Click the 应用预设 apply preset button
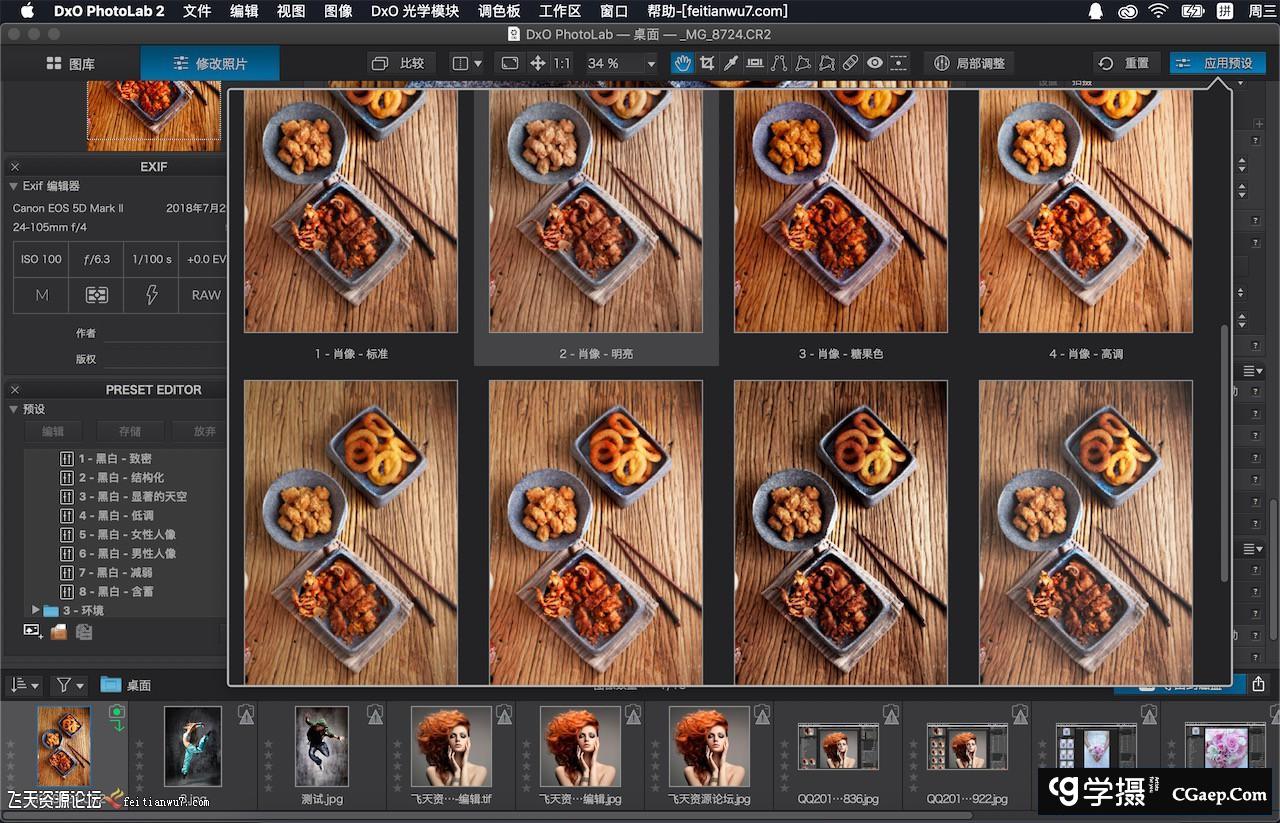 1217,63
